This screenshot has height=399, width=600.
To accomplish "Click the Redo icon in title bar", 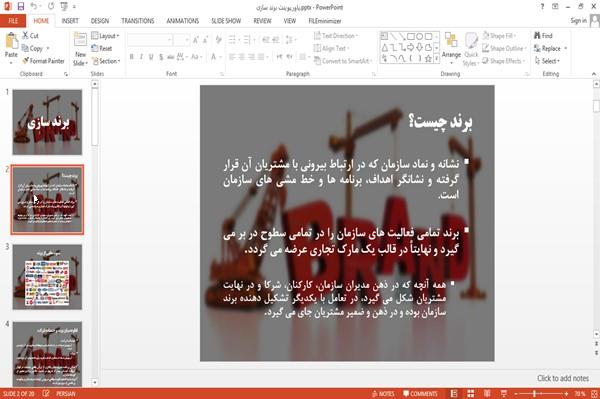I will tap(51, 6).
